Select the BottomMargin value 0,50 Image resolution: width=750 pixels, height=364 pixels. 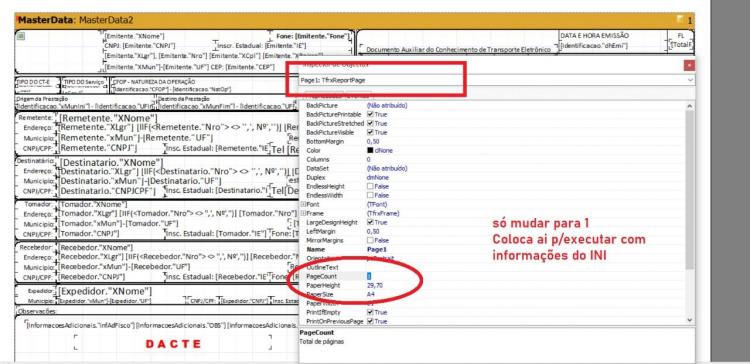(x=373, y=142)
